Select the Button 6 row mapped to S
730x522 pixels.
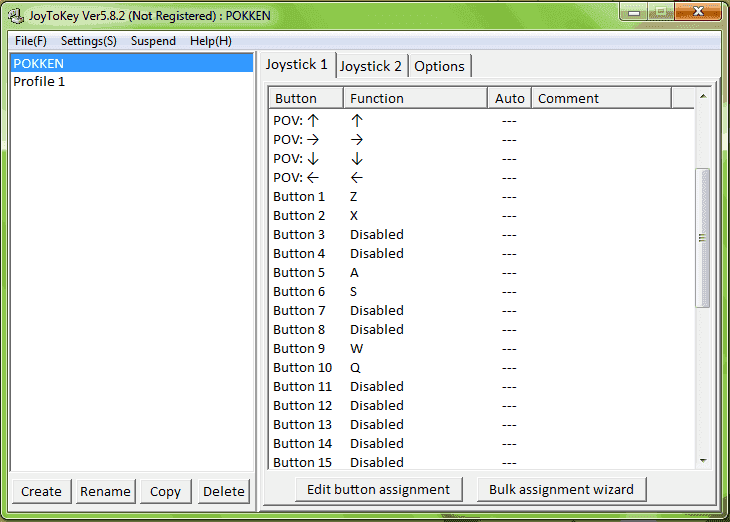click(482, 292)
